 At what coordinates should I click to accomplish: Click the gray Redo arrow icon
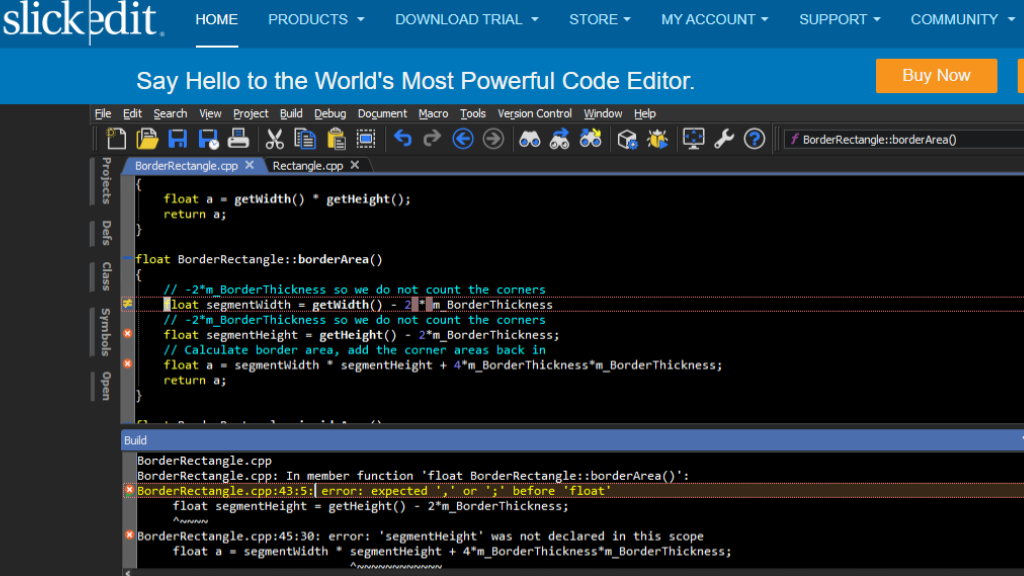point(432,139)
